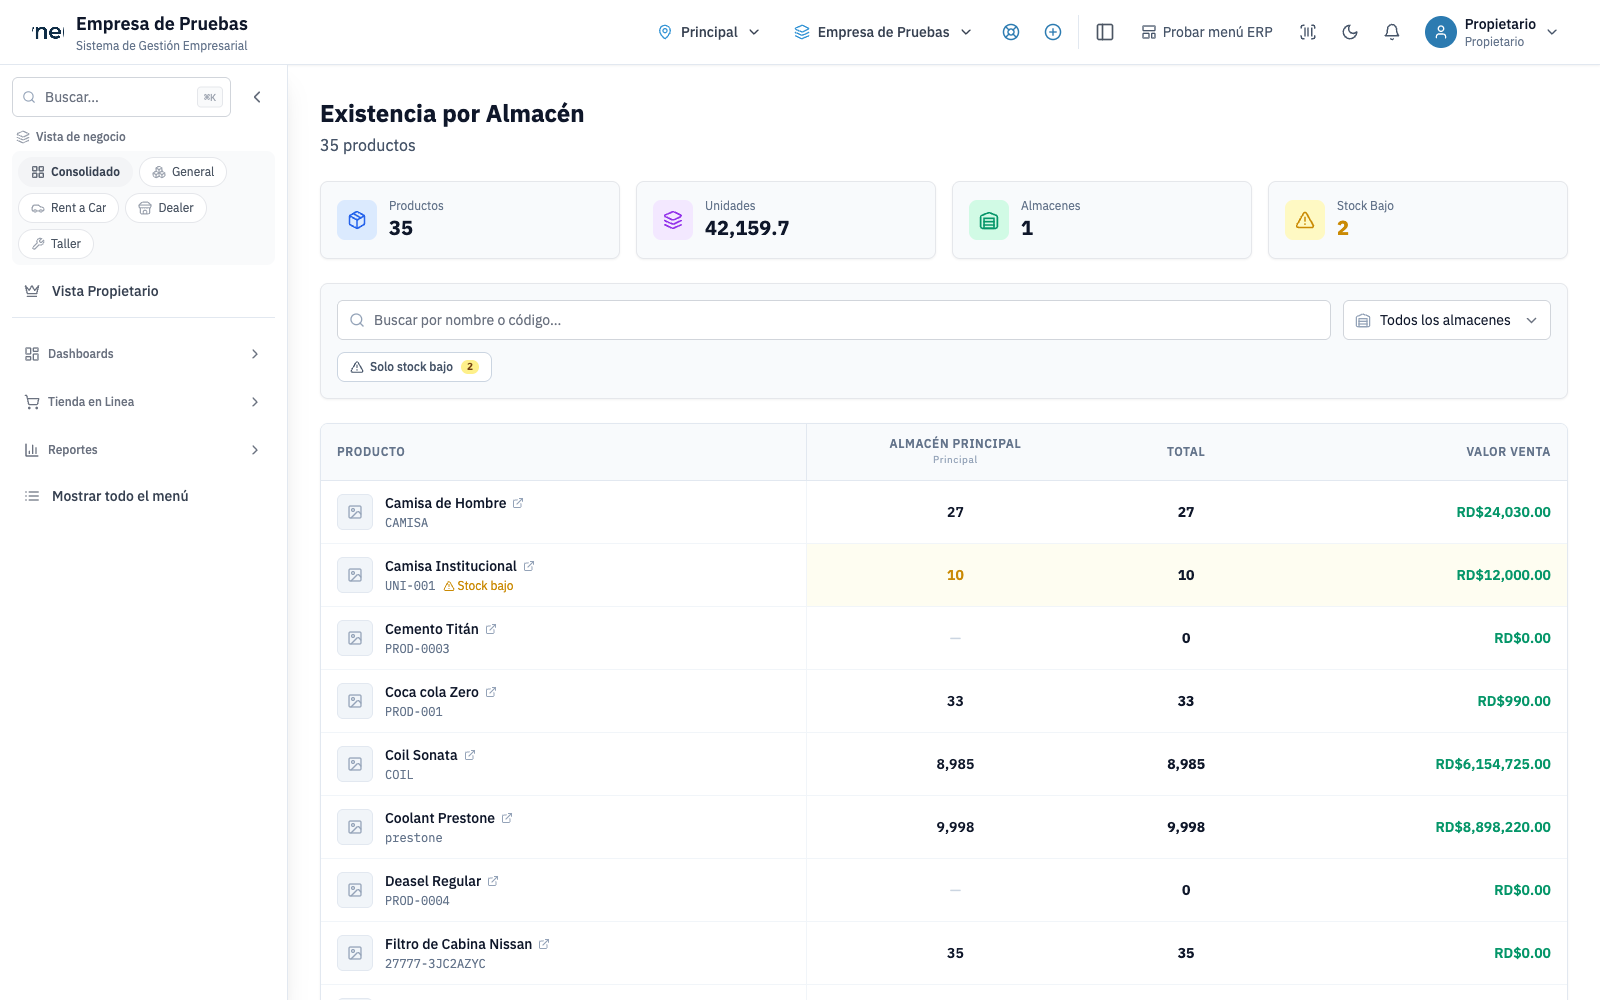Open the support lifebuoy icon
Viewport: 1600px width, 1000px height.
tap(1011, 32)
